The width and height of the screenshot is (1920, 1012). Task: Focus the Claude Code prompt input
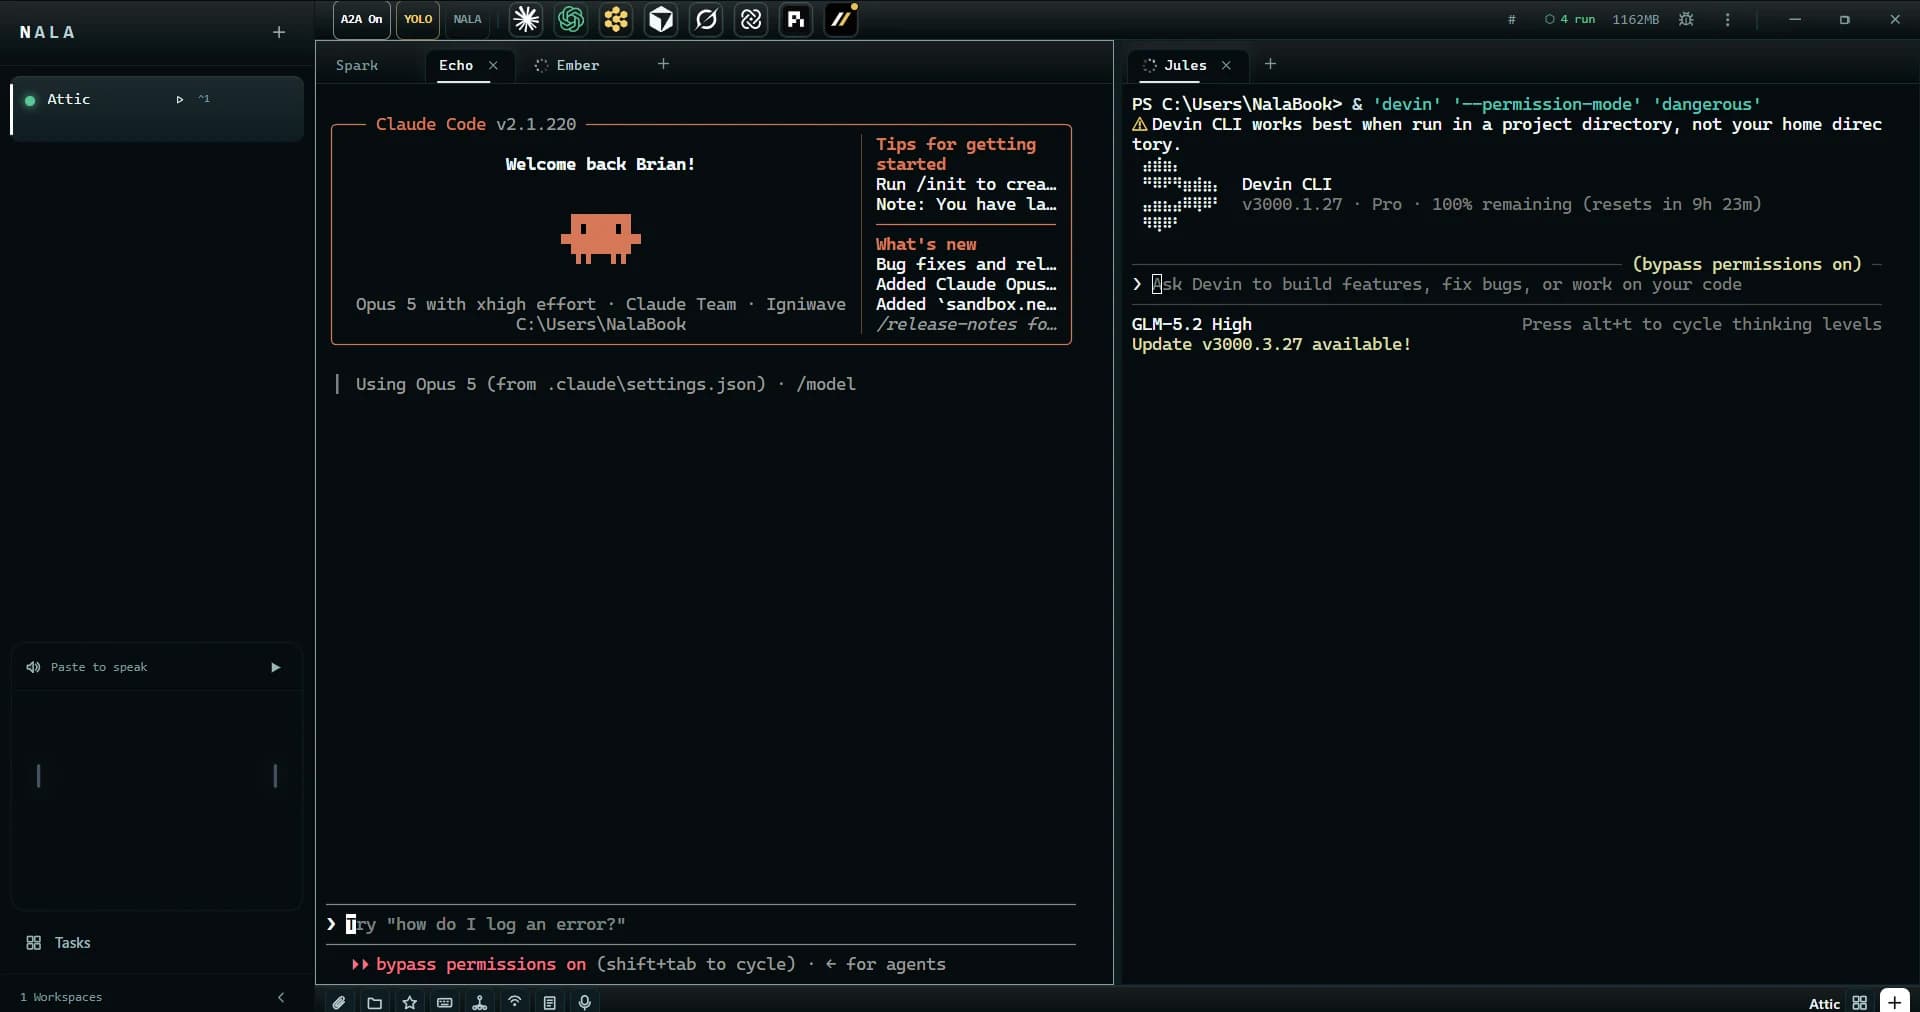point(701,924)
